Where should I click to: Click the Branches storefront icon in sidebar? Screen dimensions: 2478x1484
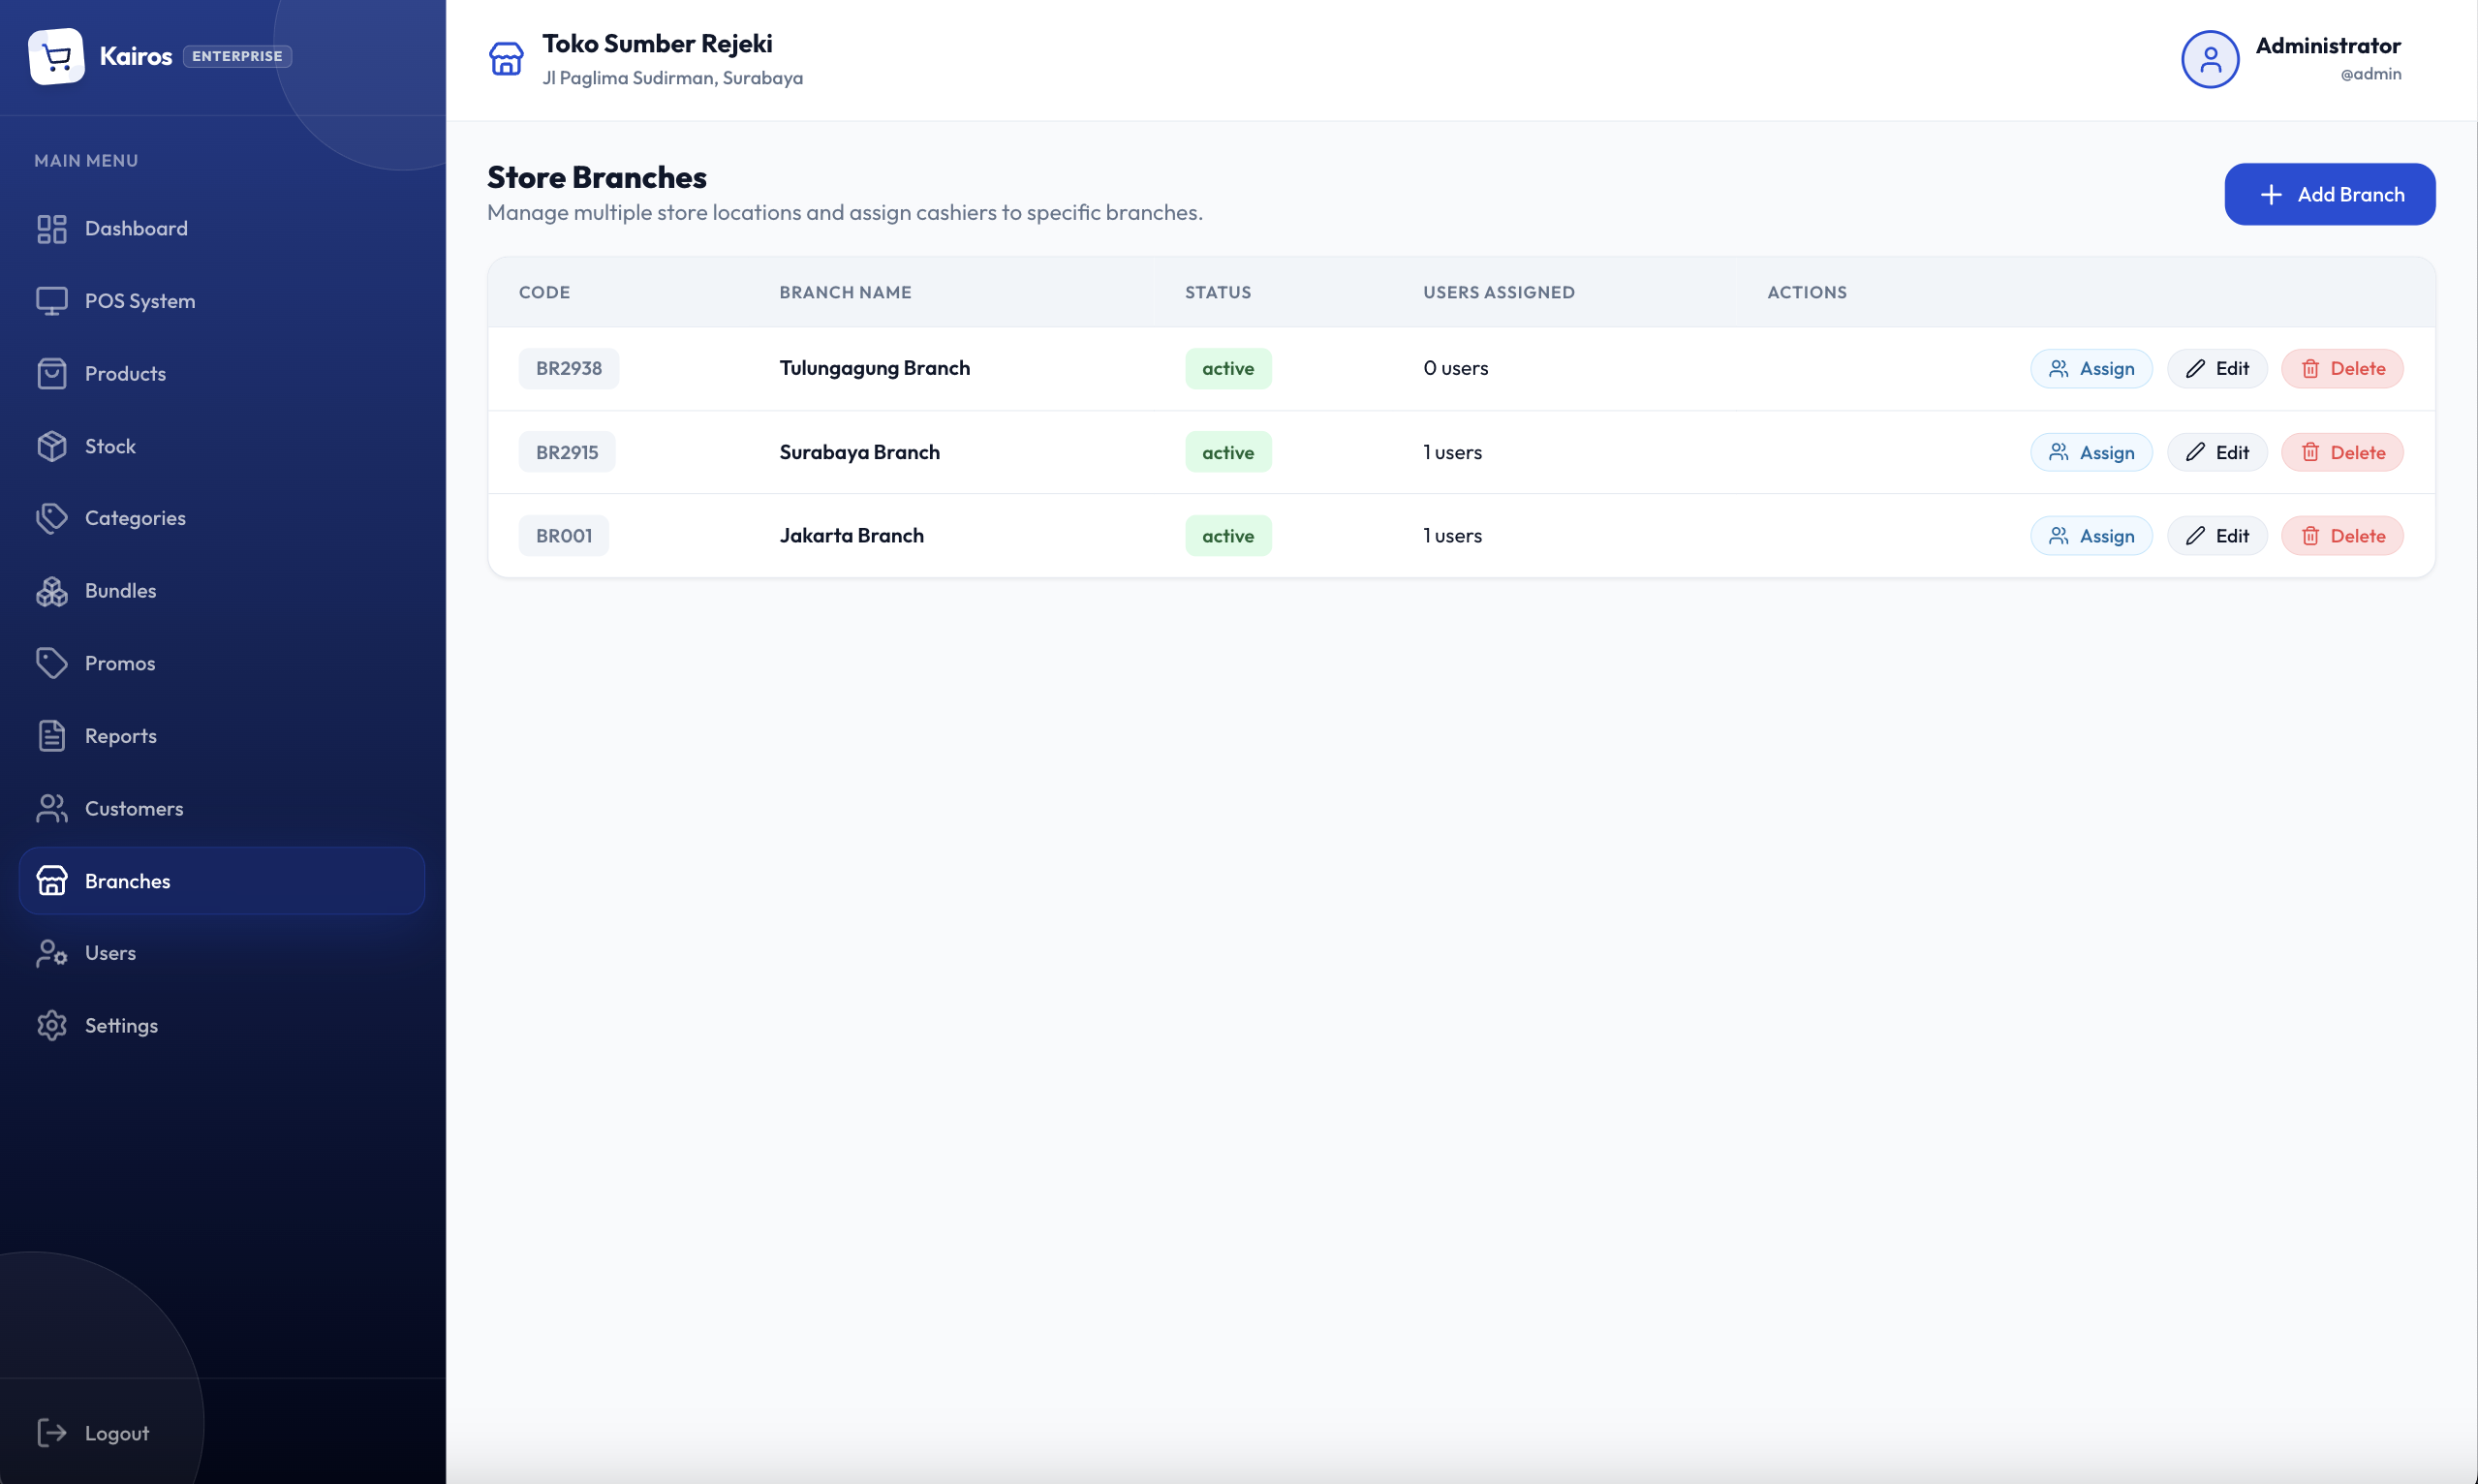point(51,881)
